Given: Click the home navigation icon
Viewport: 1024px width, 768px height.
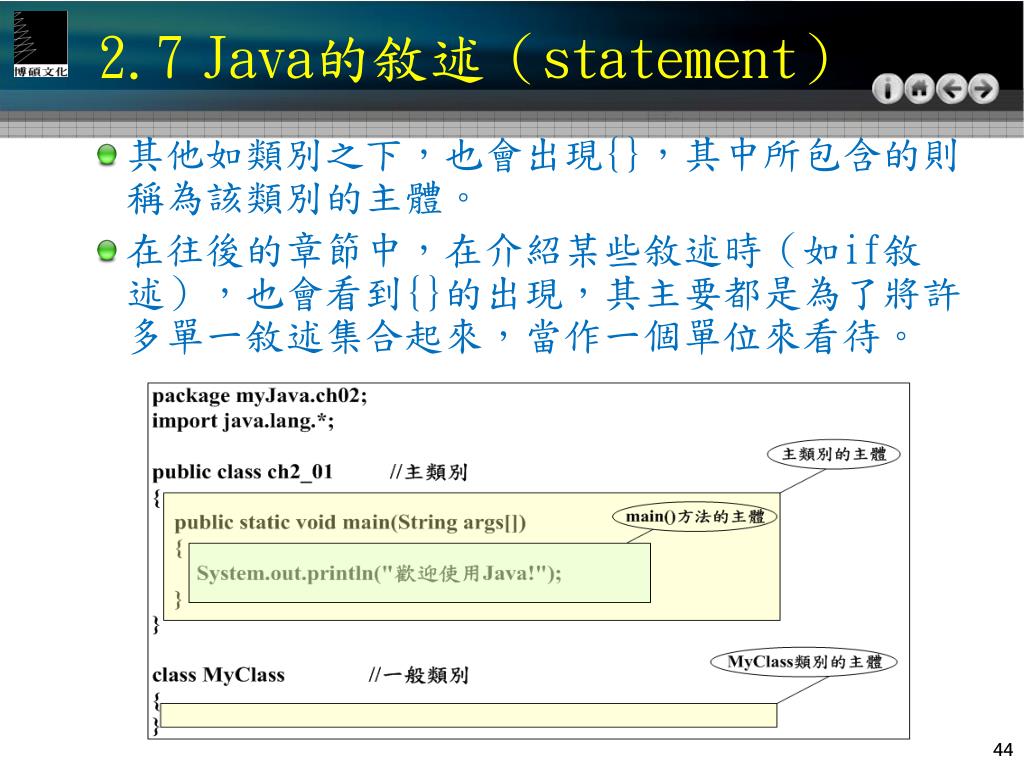Looking at the screenshot, I should coord(919,89).
